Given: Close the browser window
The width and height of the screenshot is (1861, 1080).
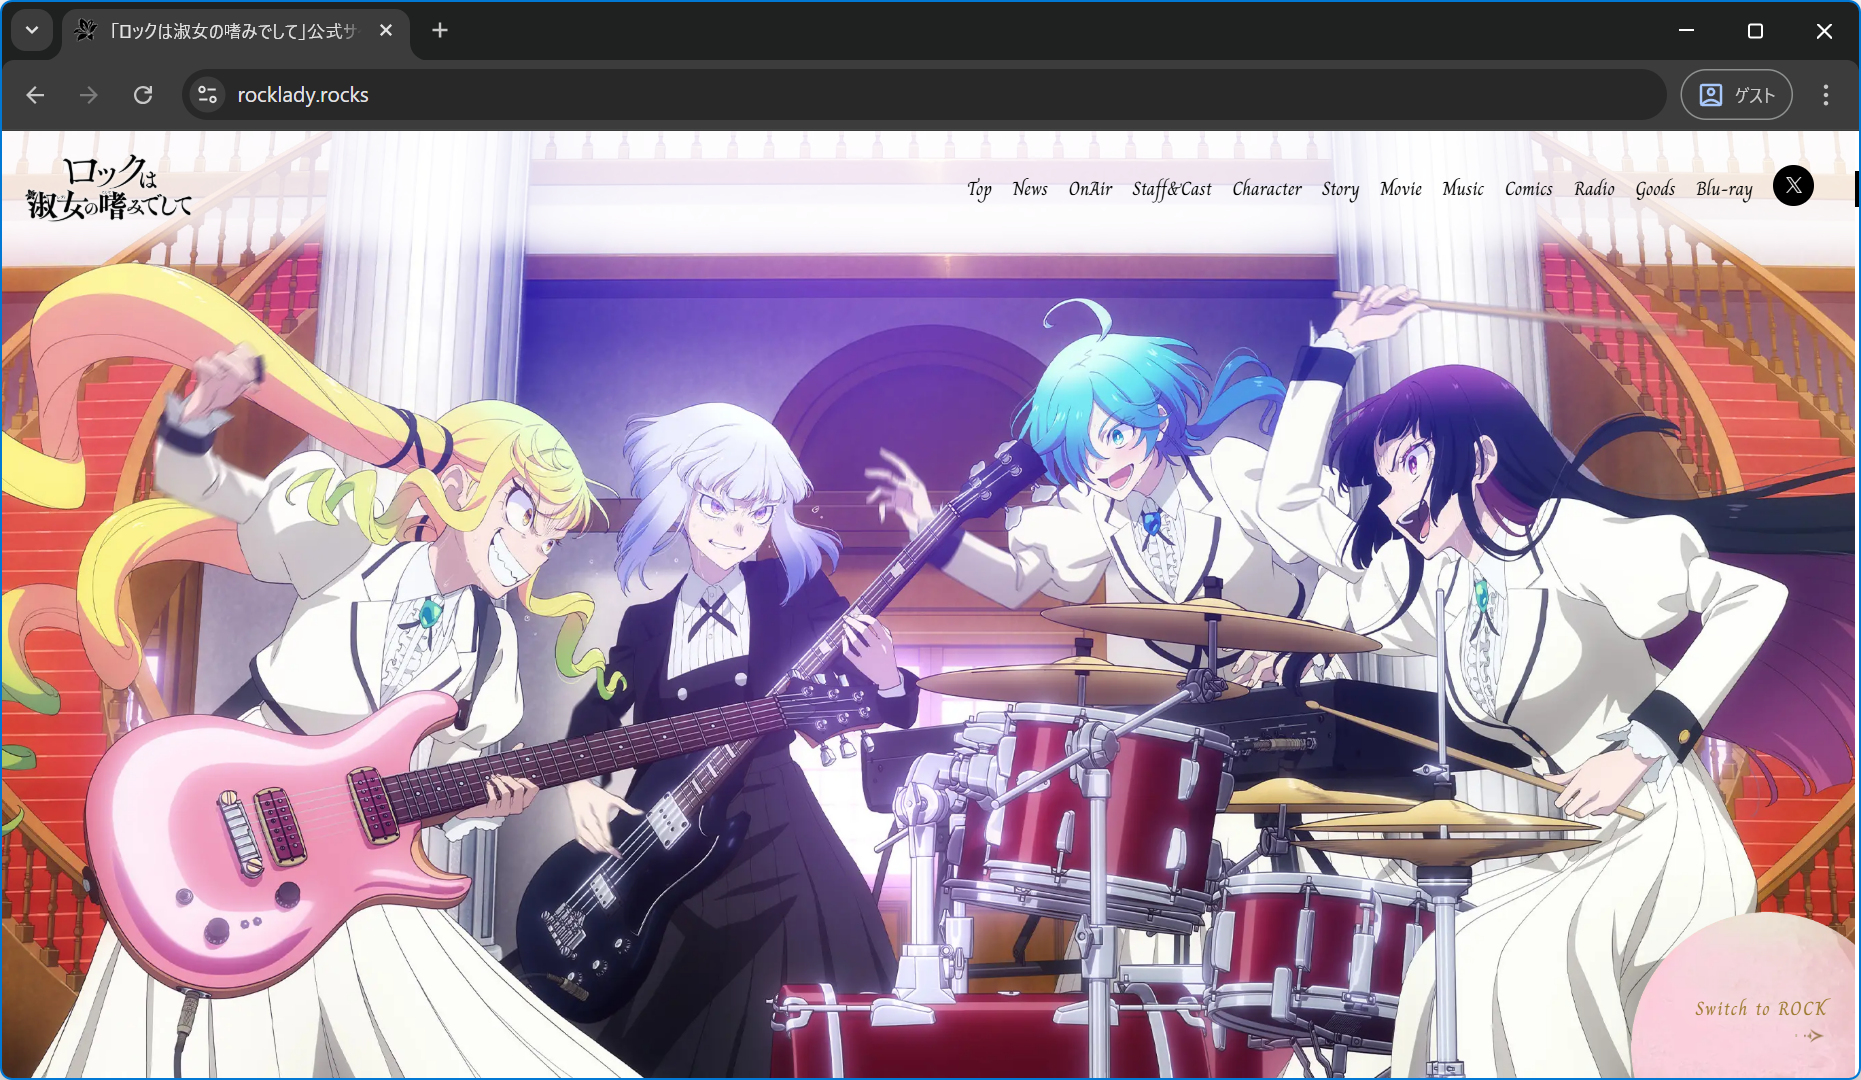Looking at the screenshot, I should pyautogui.click(x=1824, y=31).
